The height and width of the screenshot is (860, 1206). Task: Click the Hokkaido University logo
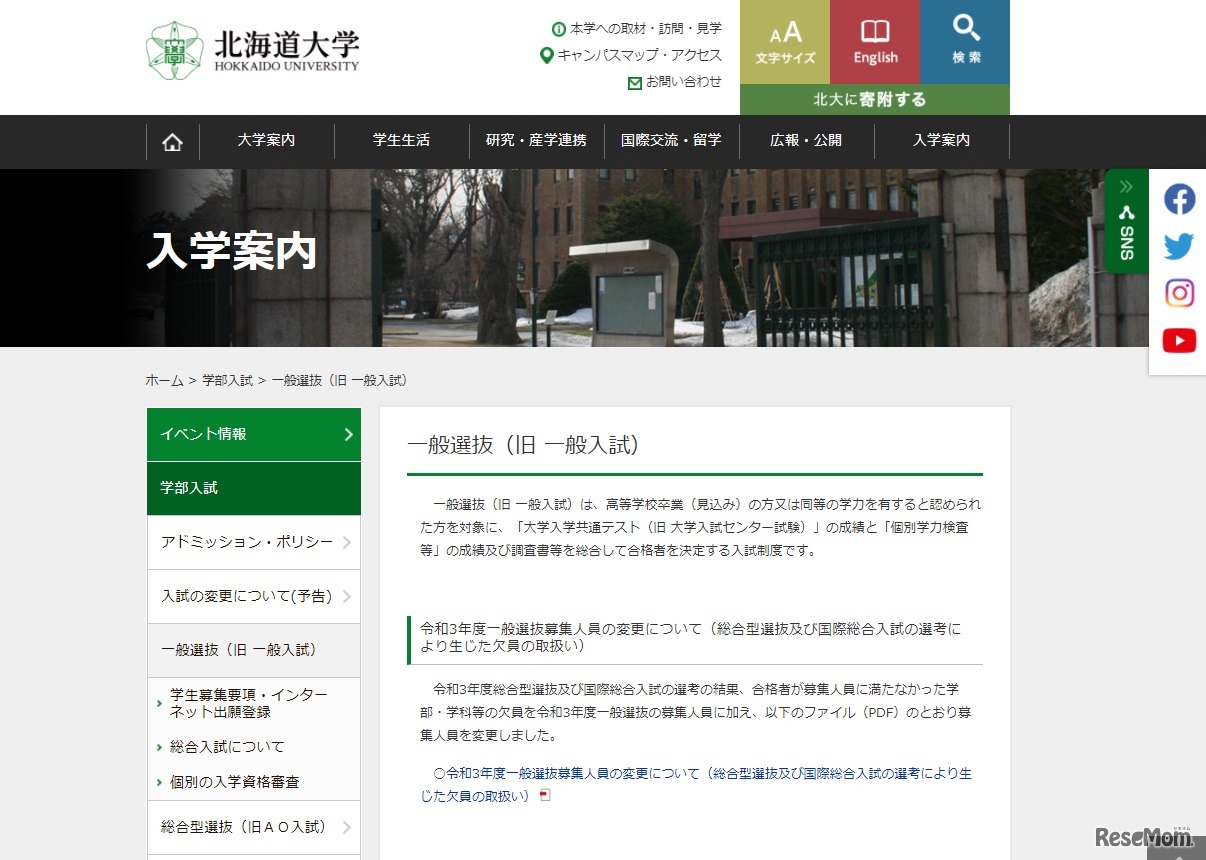click(x=253, y=47)
